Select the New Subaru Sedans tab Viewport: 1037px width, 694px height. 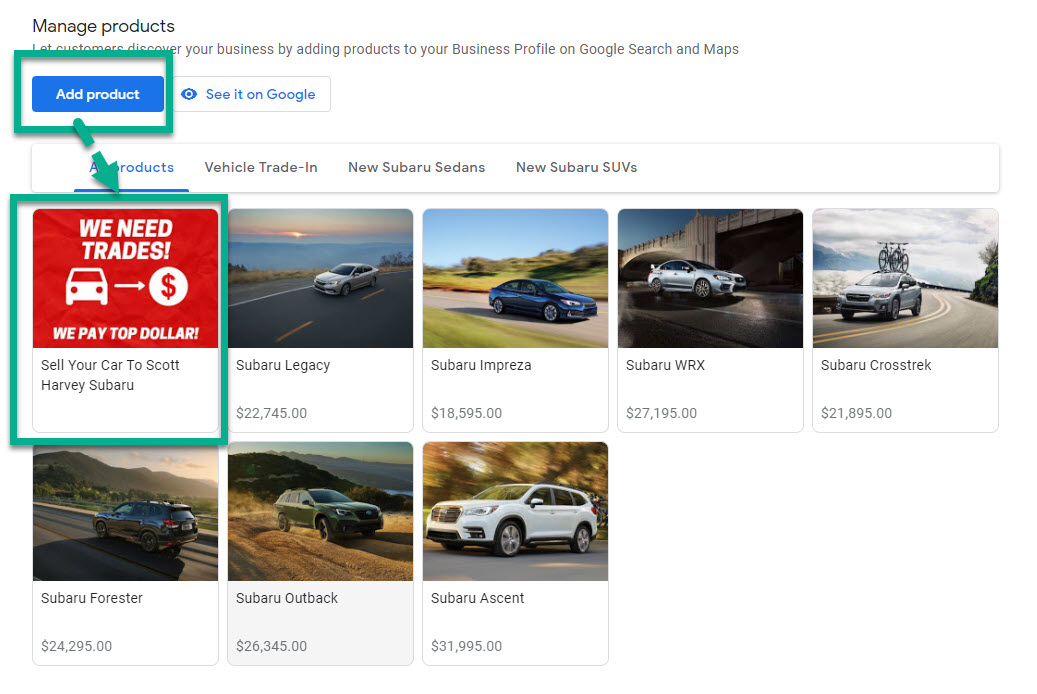[x=416, y=167]
